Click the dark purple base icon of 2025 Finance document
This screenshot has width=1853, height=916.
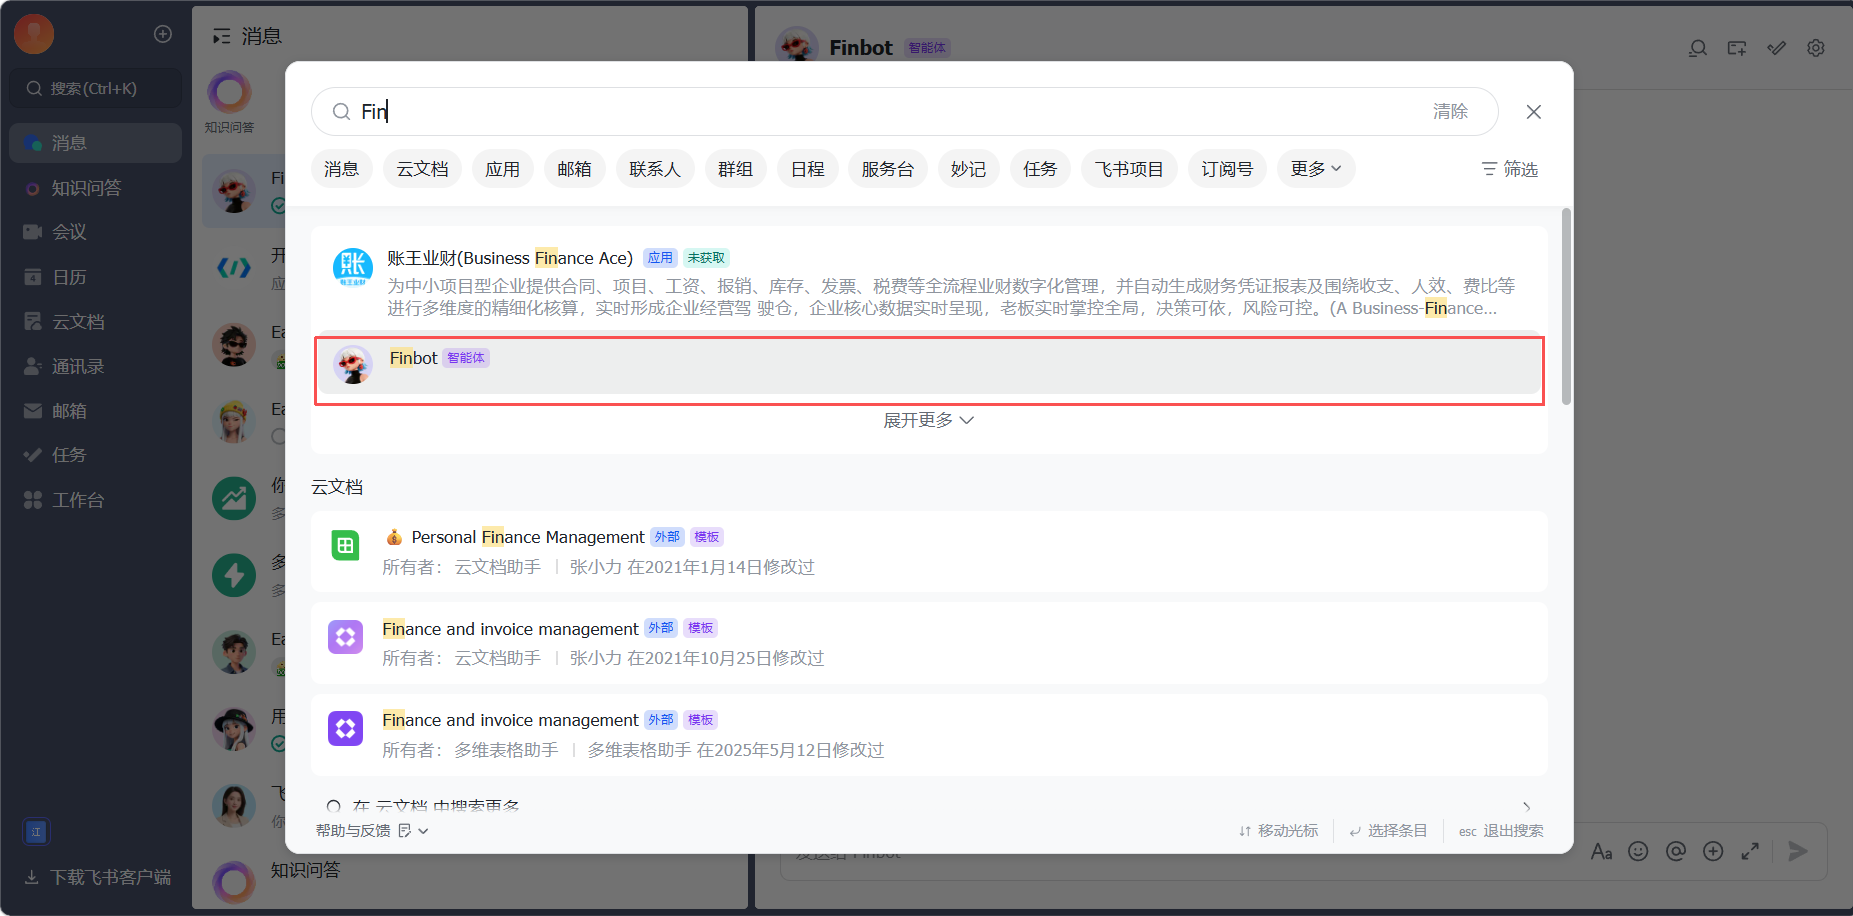(x=346, y=728)
